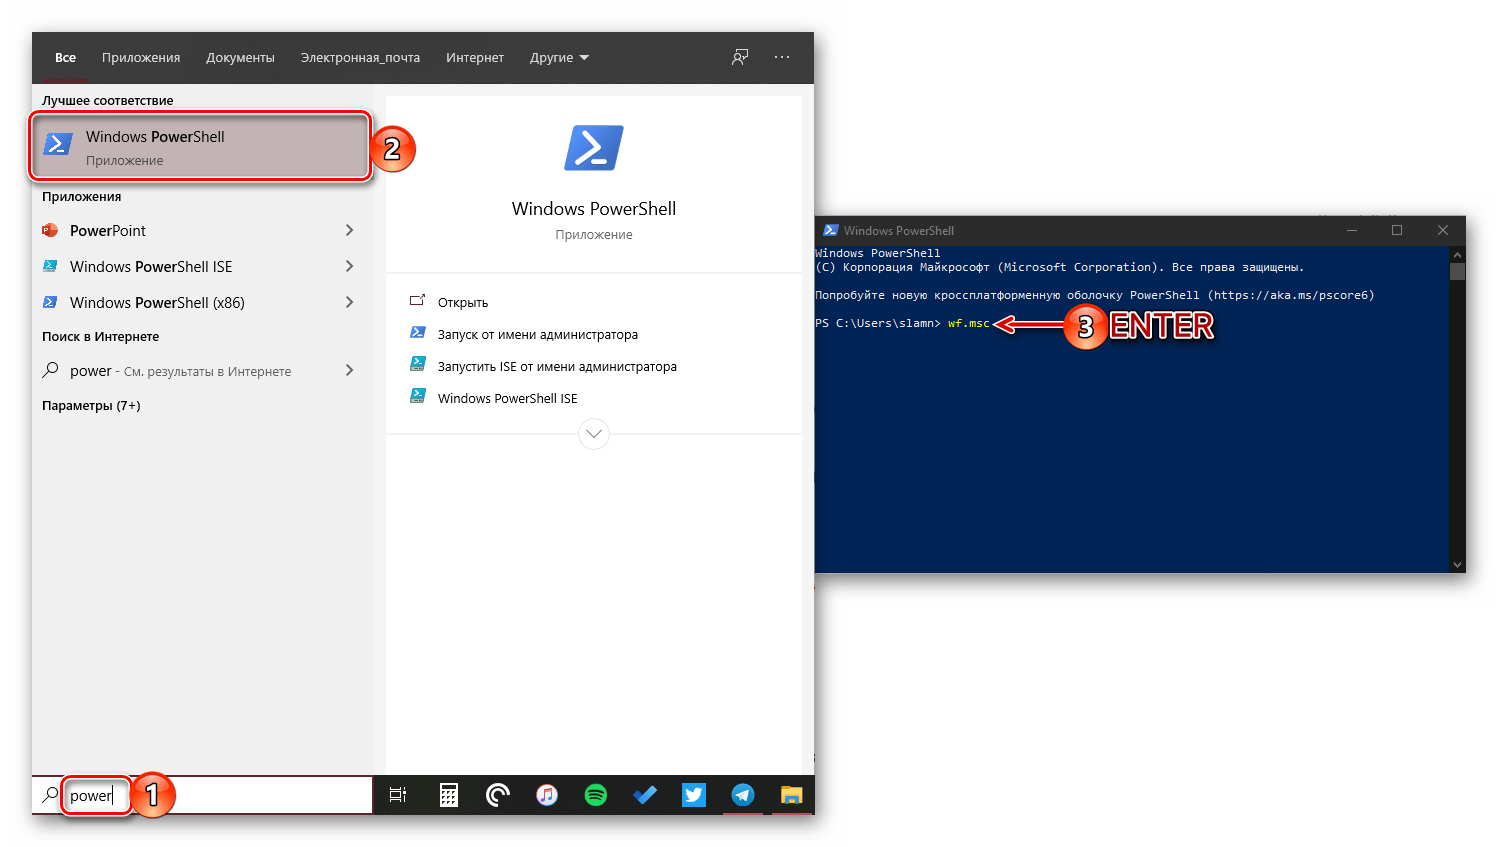Open the Microsoft Edge taskbar icon

498,795
